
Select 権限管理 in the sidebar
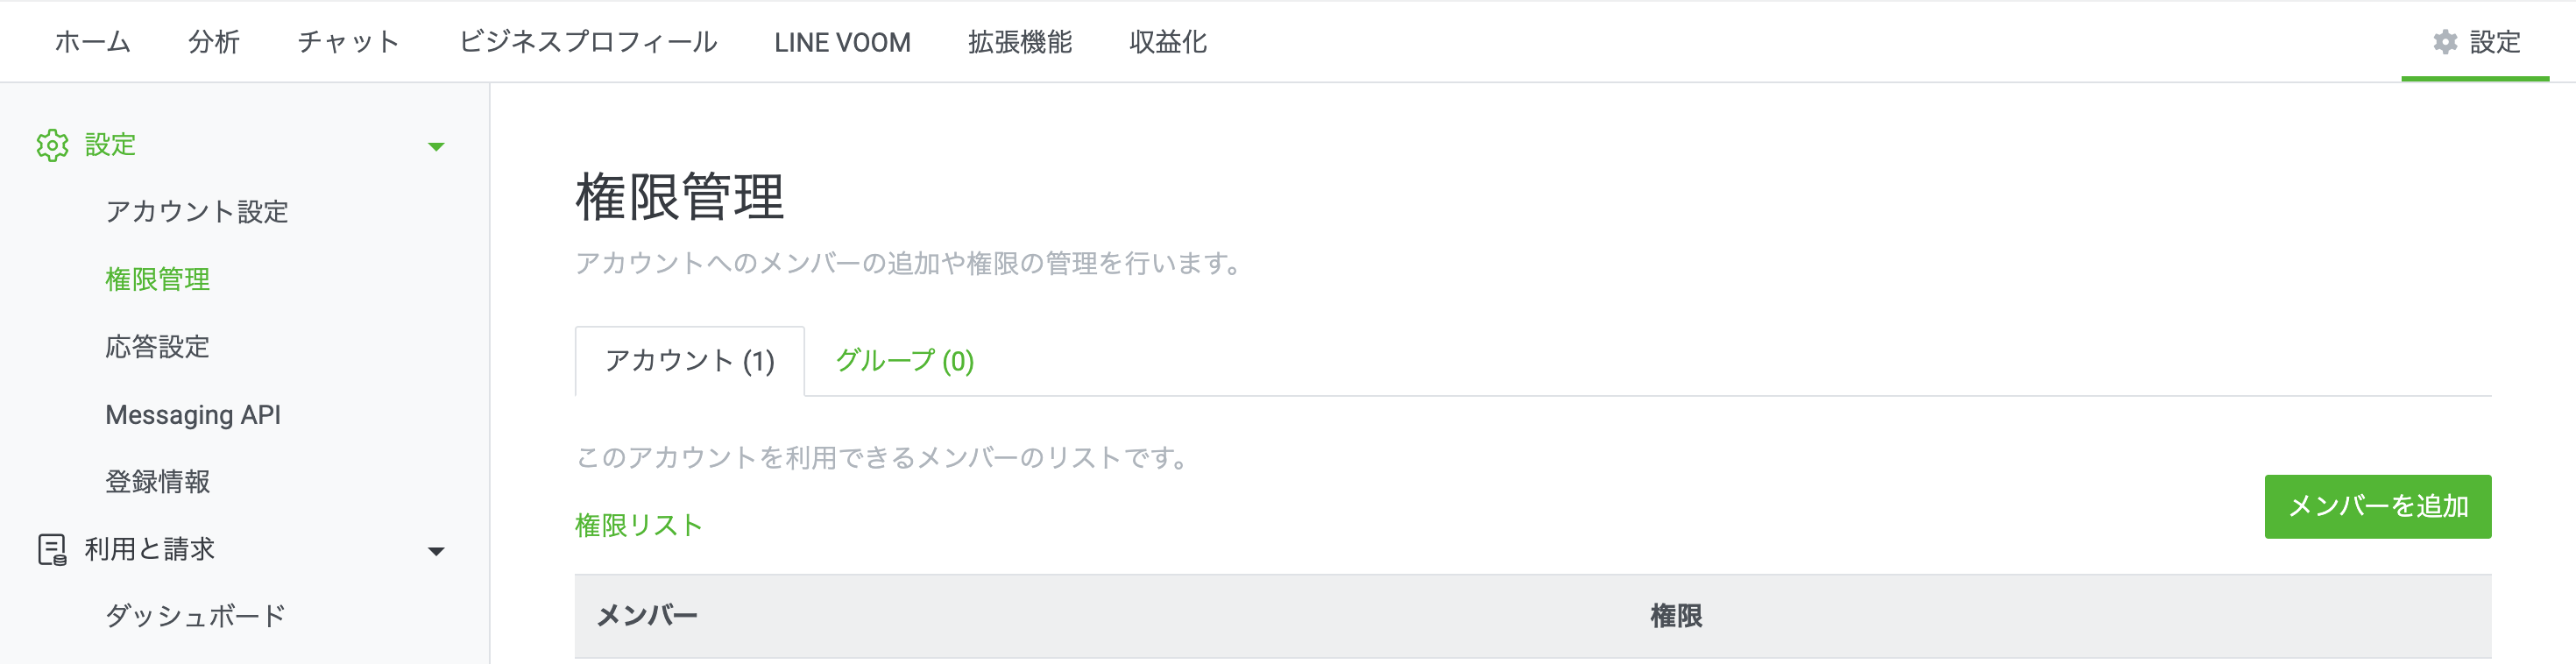coord(157,280)
